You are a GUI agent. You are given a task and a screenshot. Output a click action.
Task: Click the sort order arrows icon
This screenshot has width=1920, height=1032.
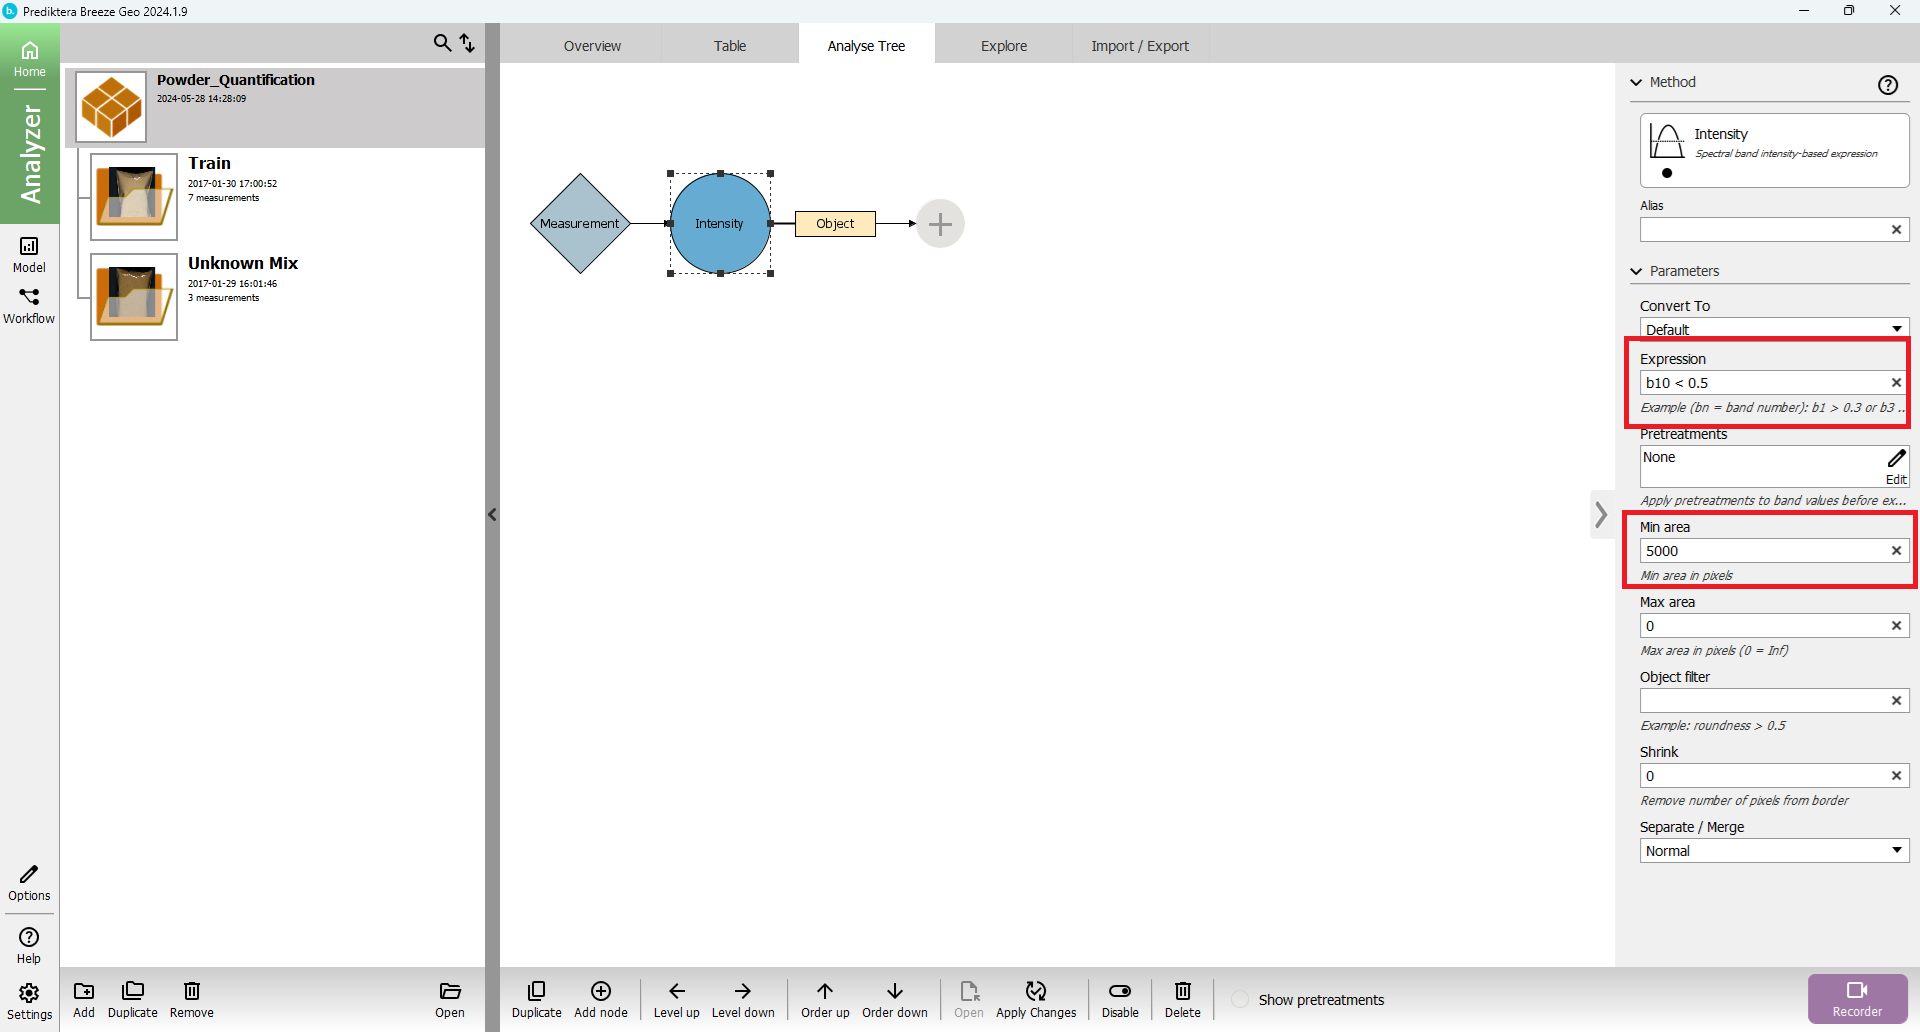coord(467,43)
